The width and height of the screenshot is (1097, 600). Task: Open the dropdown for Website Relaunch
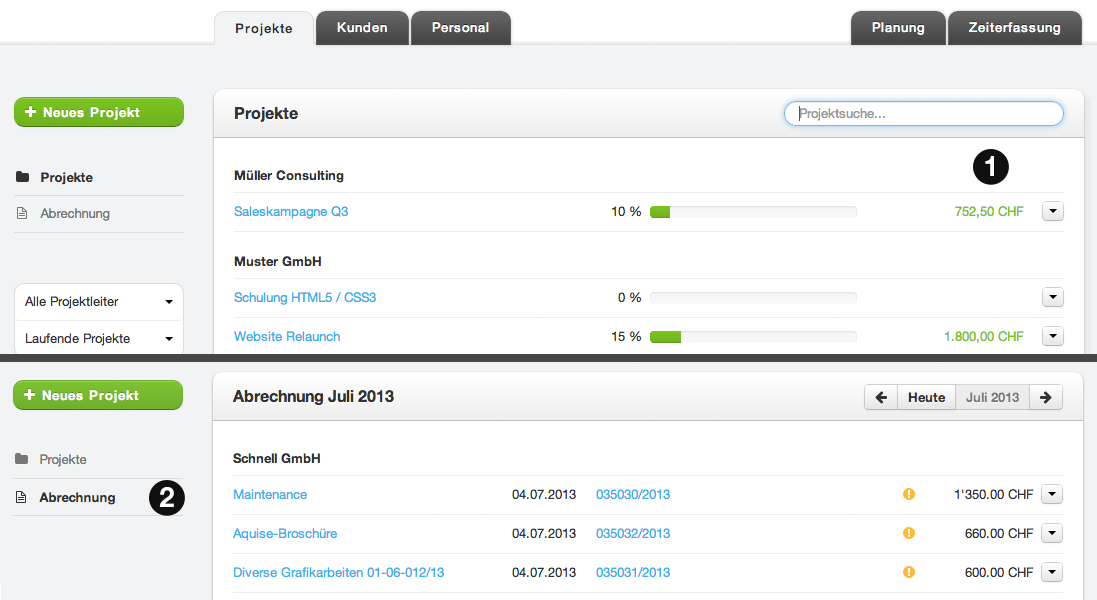tap(1053, 336)
